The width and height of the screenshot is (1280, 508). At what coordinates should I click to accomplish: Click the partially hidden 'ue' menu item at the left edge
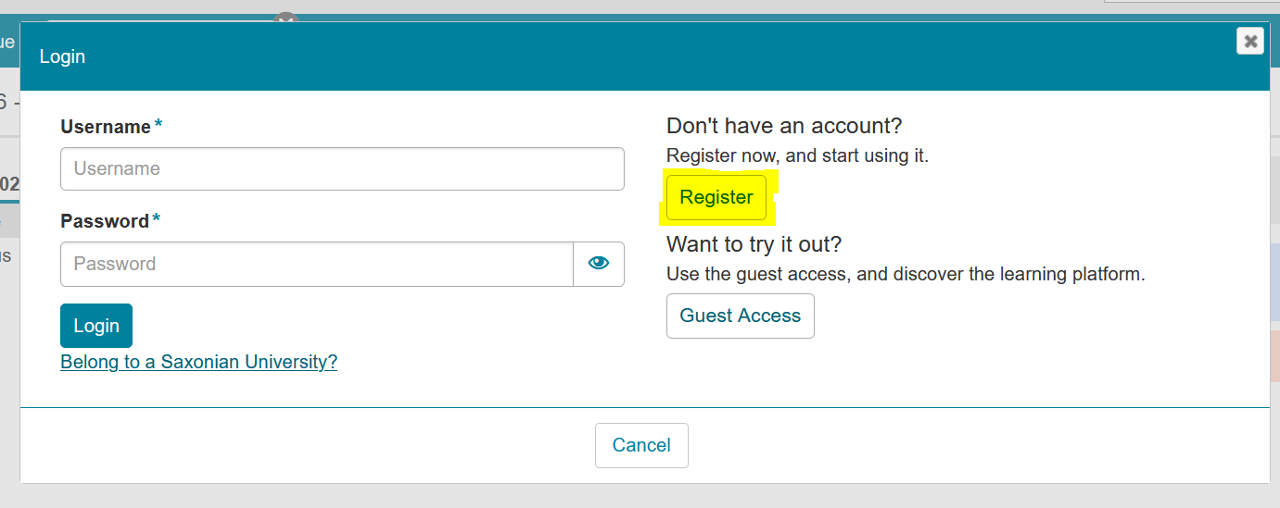tap(8, 43)
